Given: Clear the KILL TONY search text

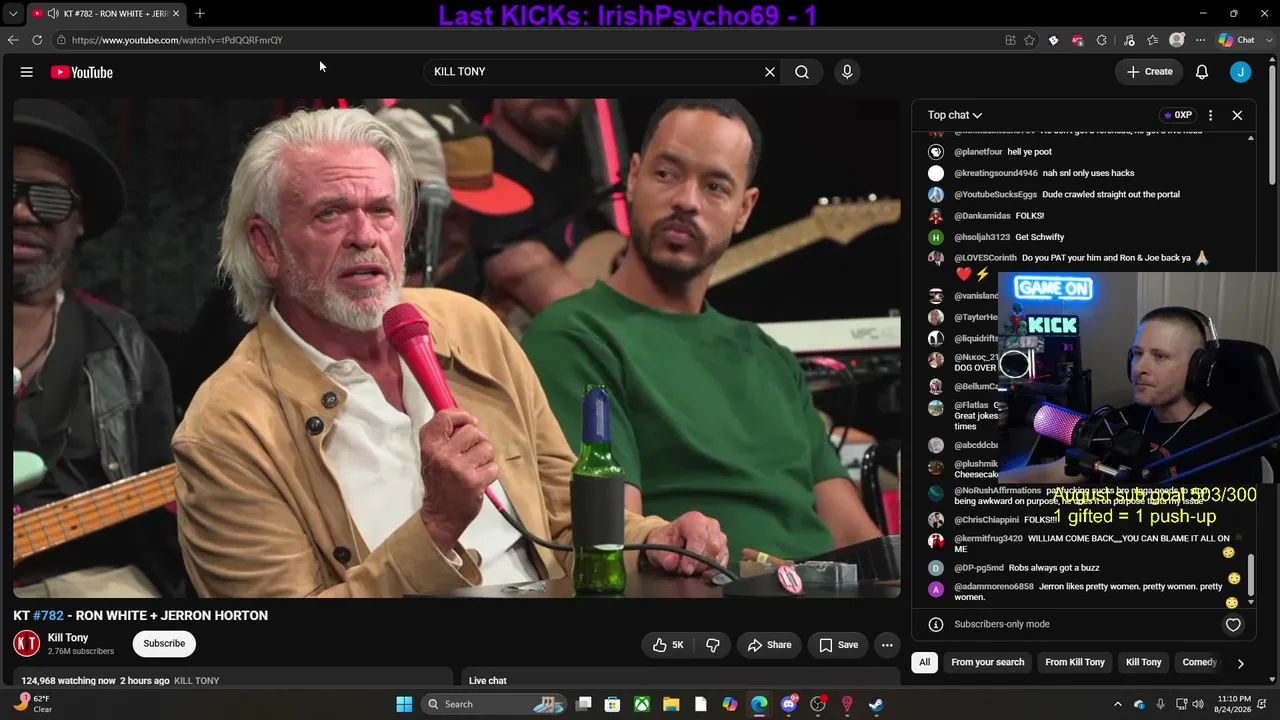Looking at the screenshot, I should pos(770,72).
